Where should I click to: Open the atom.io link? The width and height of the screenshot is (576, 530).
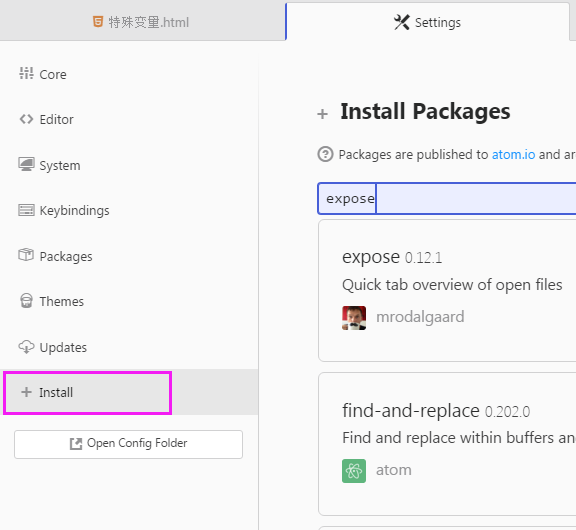coord(514,155)
